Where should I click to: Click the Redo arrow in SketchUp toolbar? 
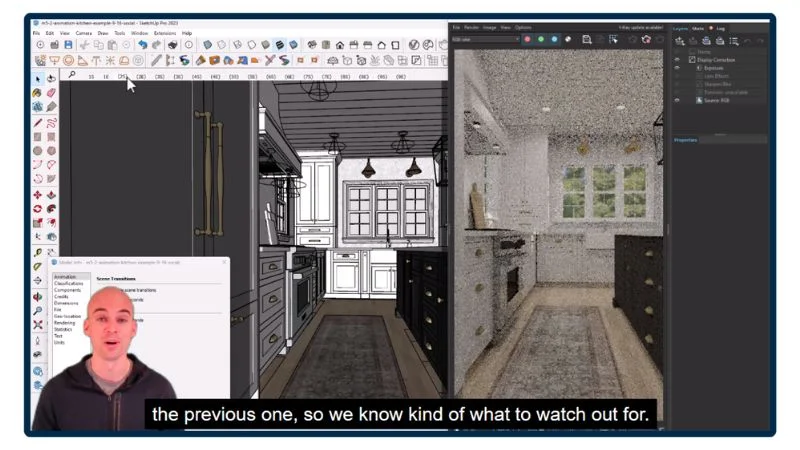[157, 45]
